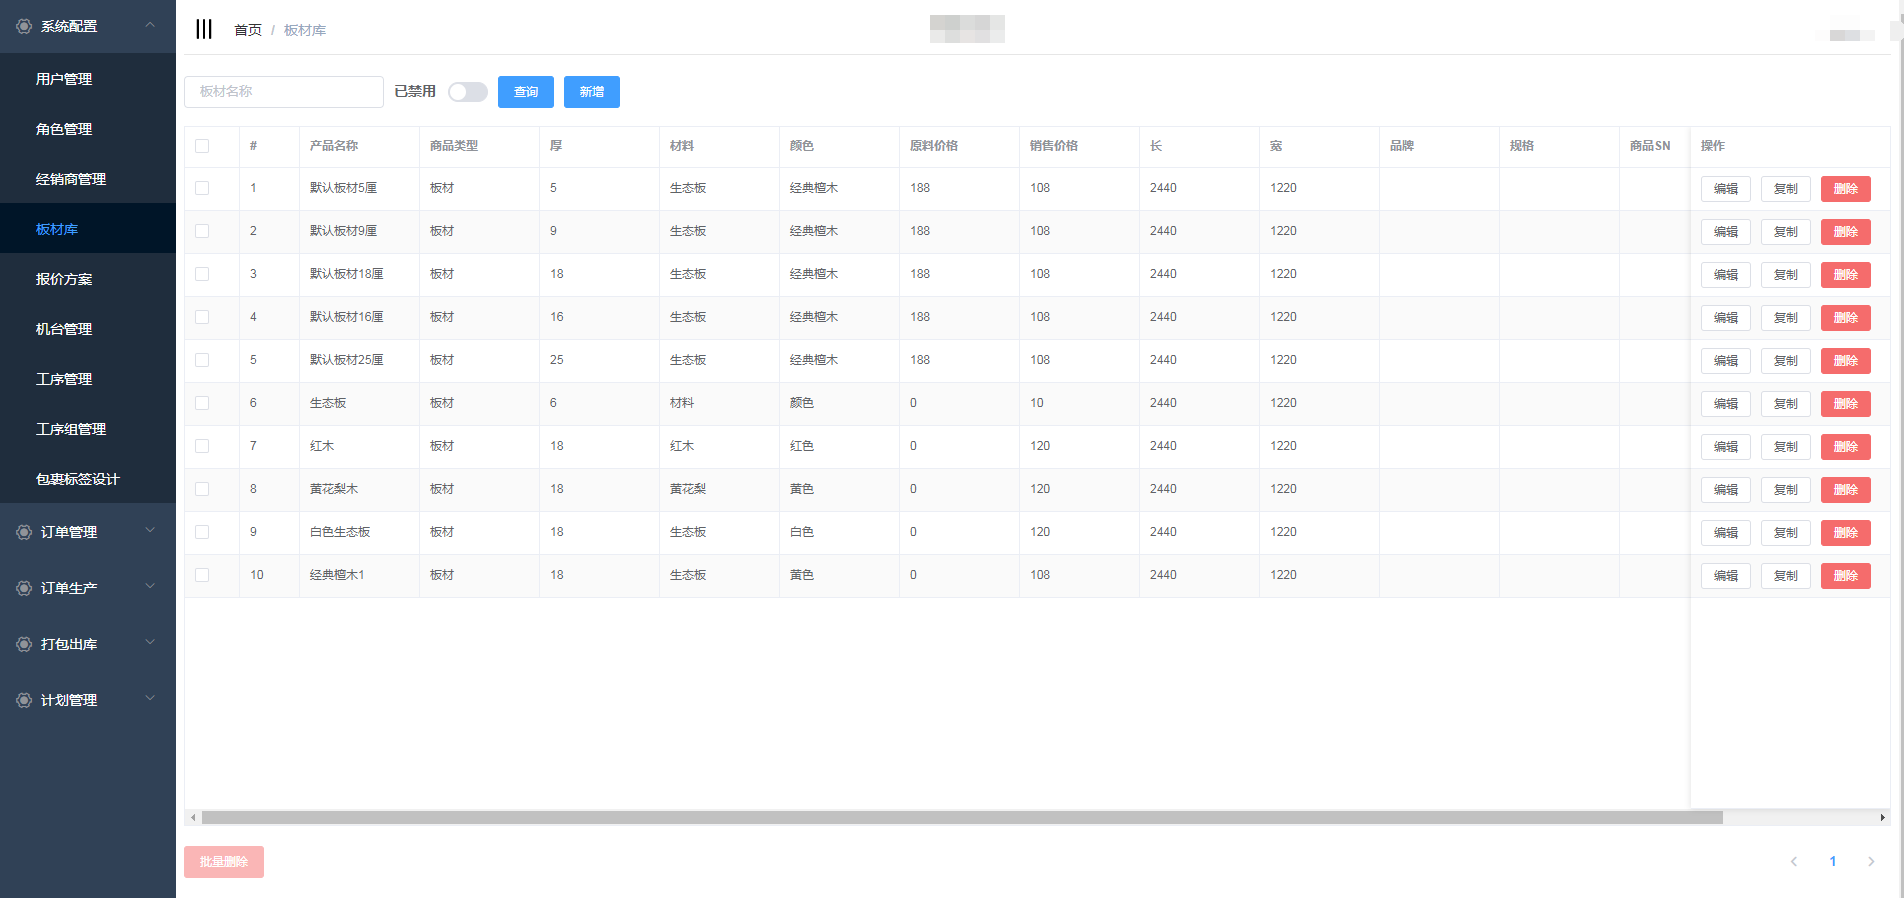Viewport: 1904px width, 898px height.
Task: Delete the 黄花梨木 row
Action: click(x=1845, y=490)
